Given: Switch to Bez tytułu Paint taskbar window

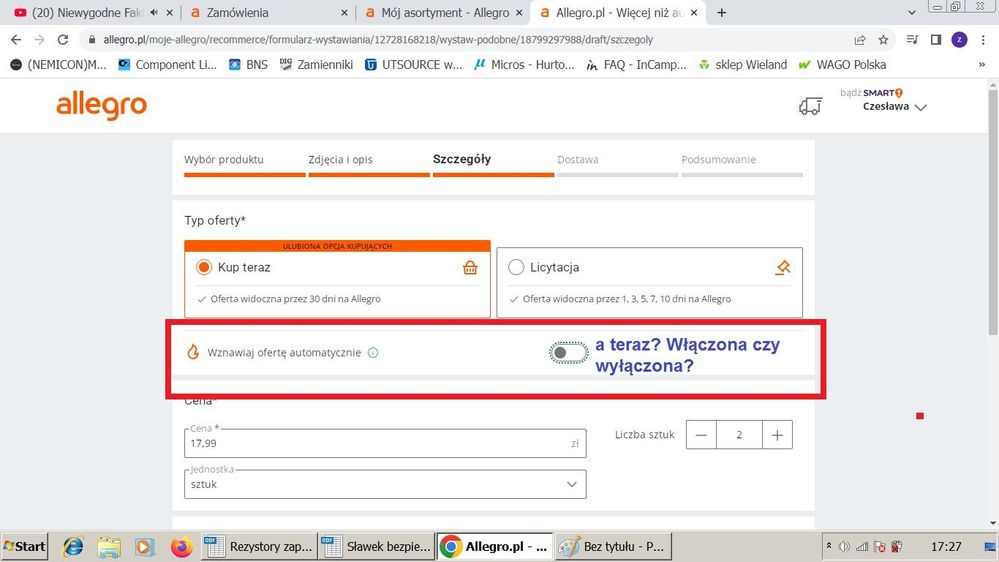Looking at the screenshot, I should 613,547.
